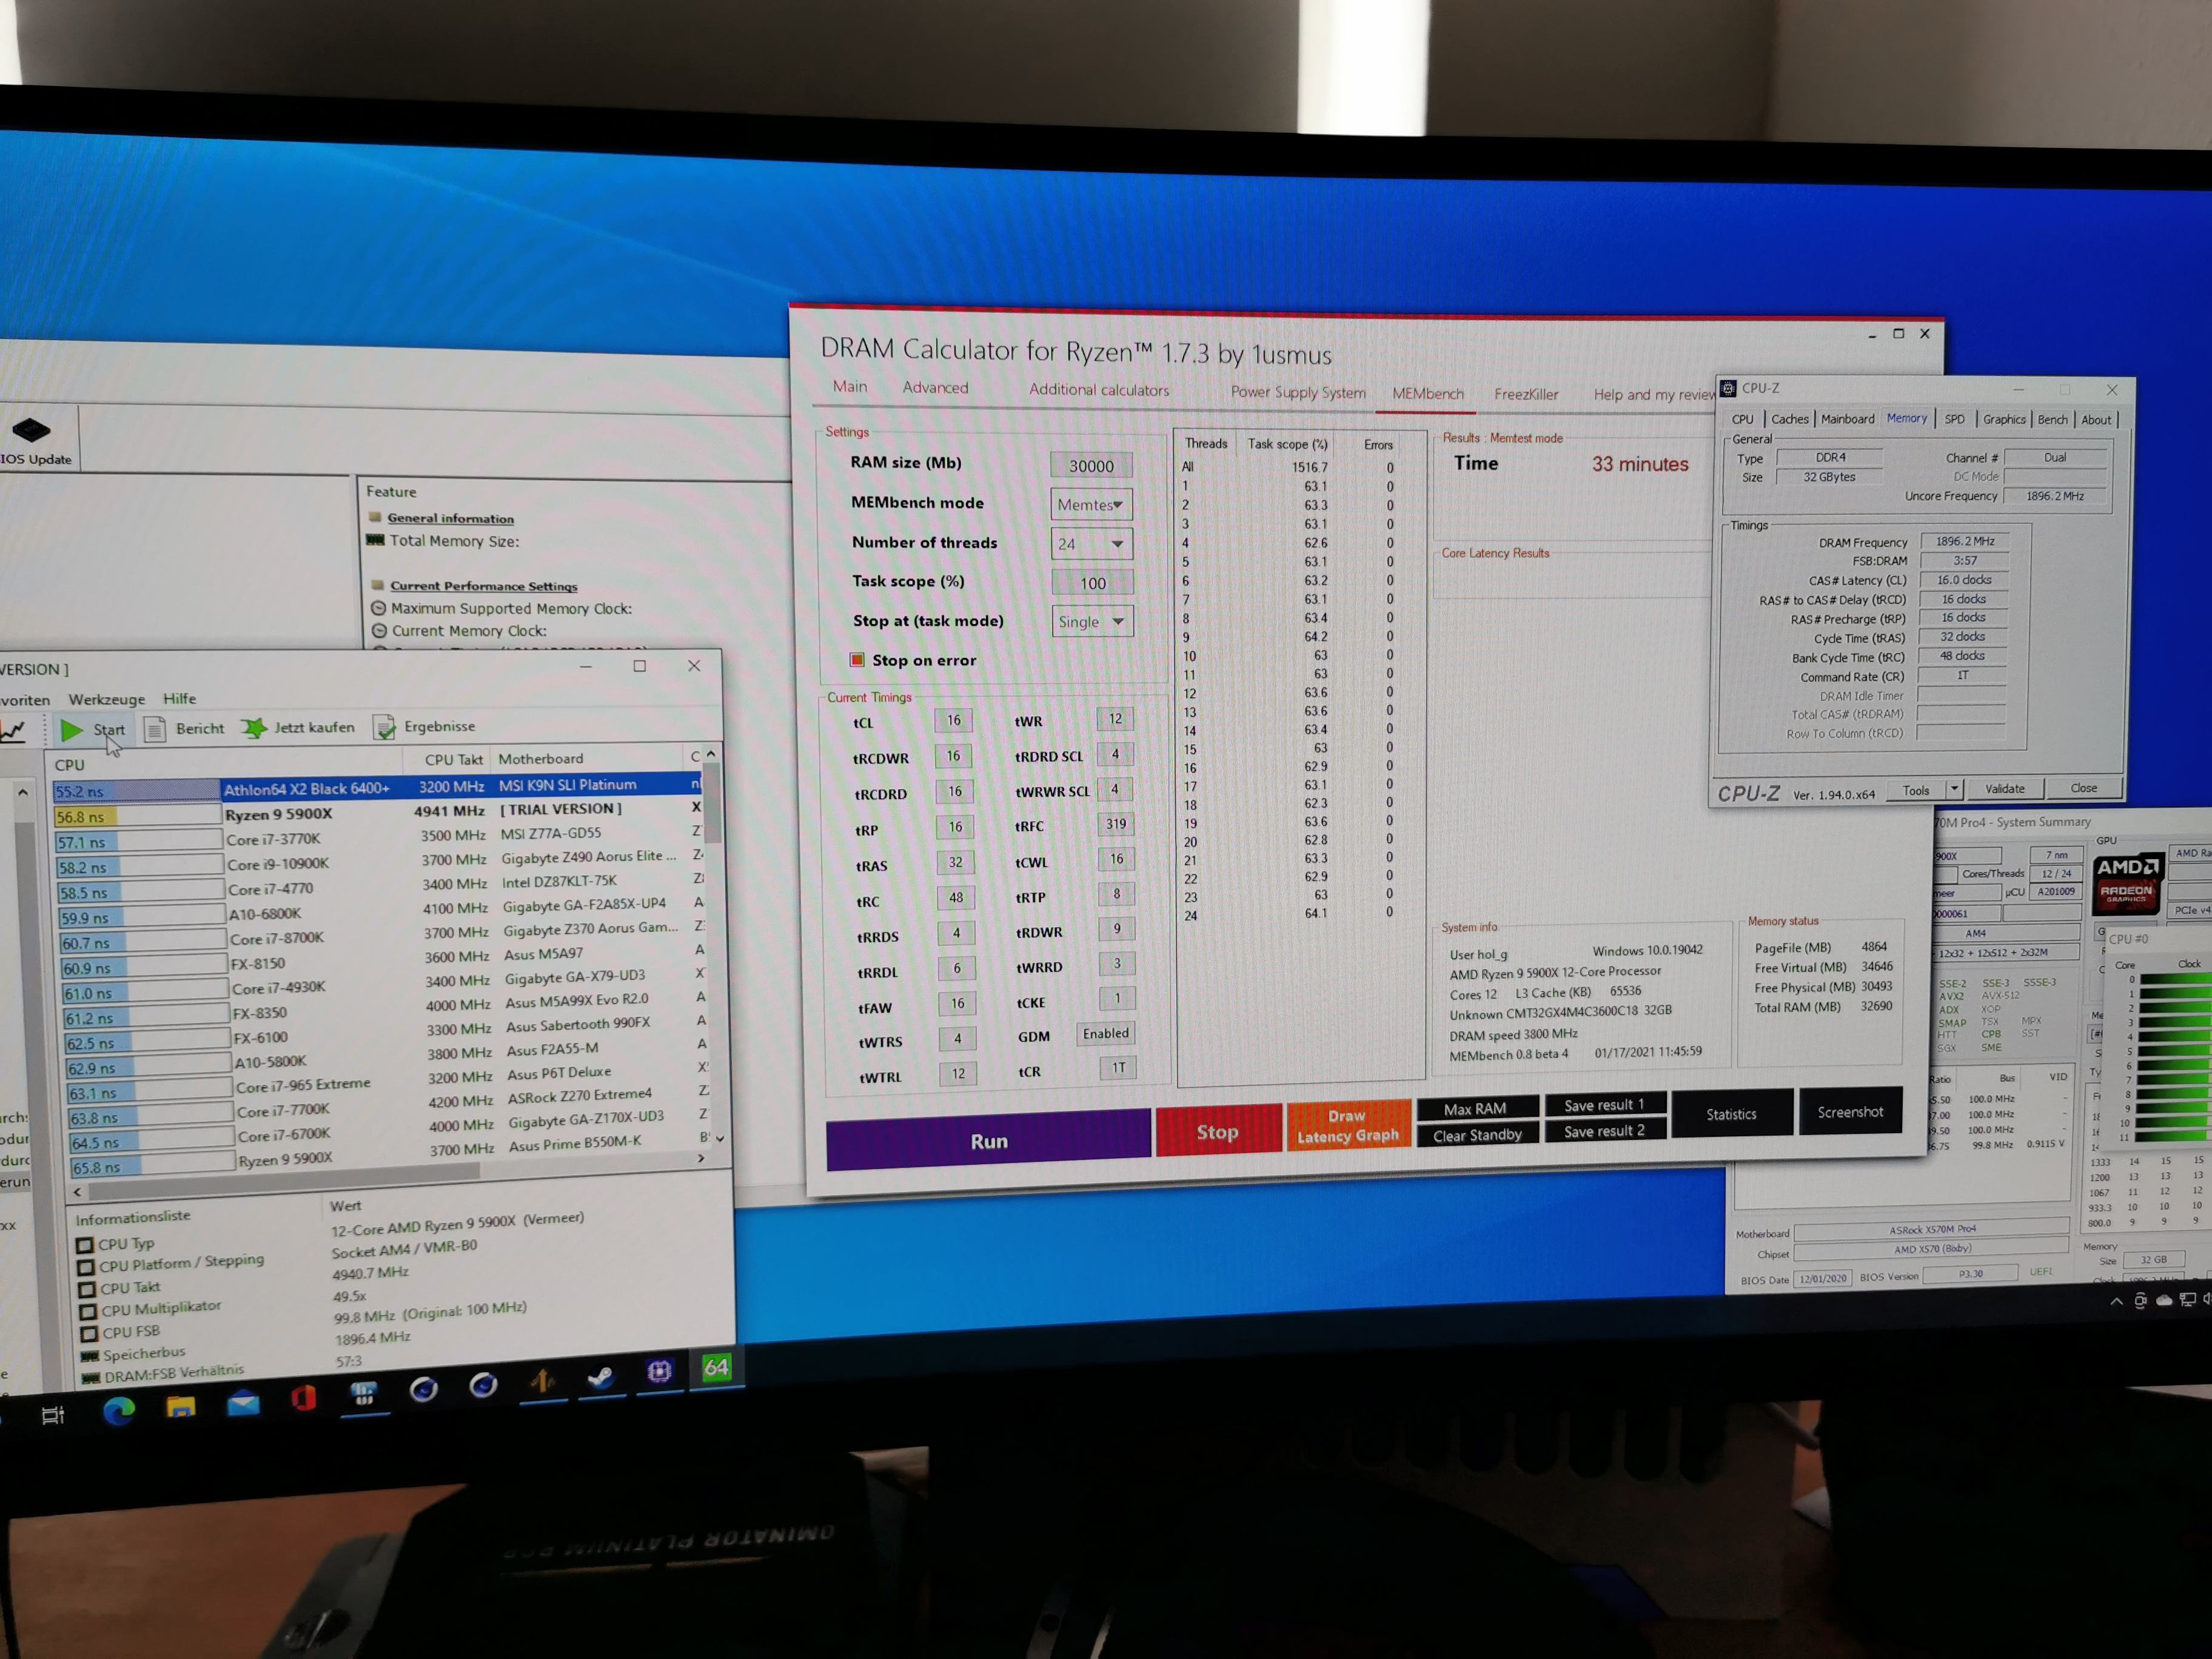Click the Jetzt kaufen green star icon

pos(254,727)
